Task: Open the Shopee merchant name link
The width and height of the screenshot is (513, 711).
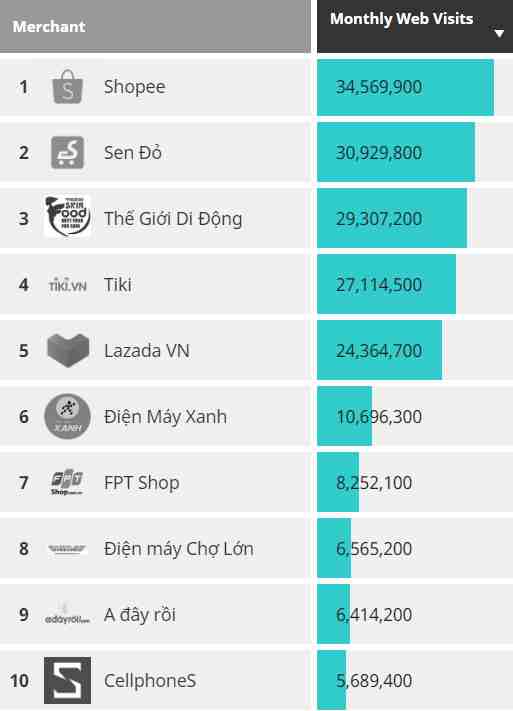Action: 135,87
